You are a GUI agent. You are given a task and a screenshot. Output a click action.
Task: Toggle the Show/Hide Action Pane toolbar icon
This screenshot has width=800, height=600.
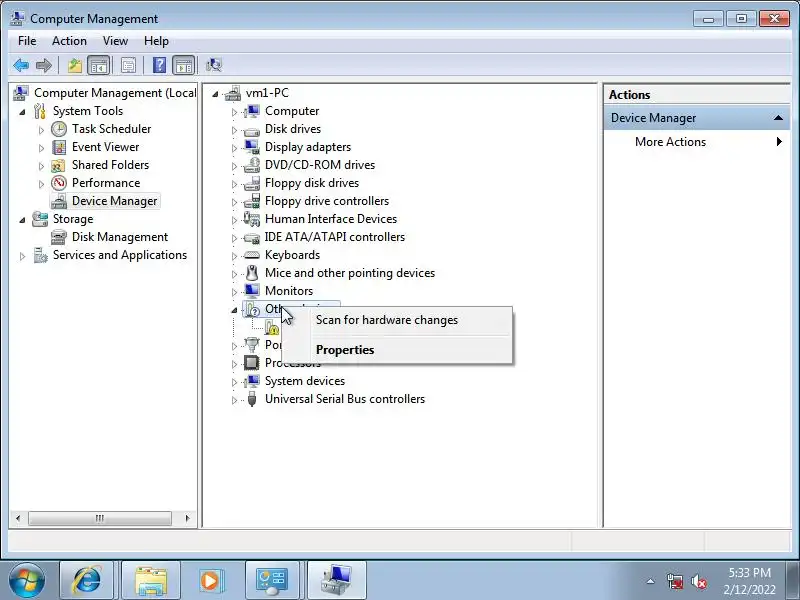[x=184, y=65]
